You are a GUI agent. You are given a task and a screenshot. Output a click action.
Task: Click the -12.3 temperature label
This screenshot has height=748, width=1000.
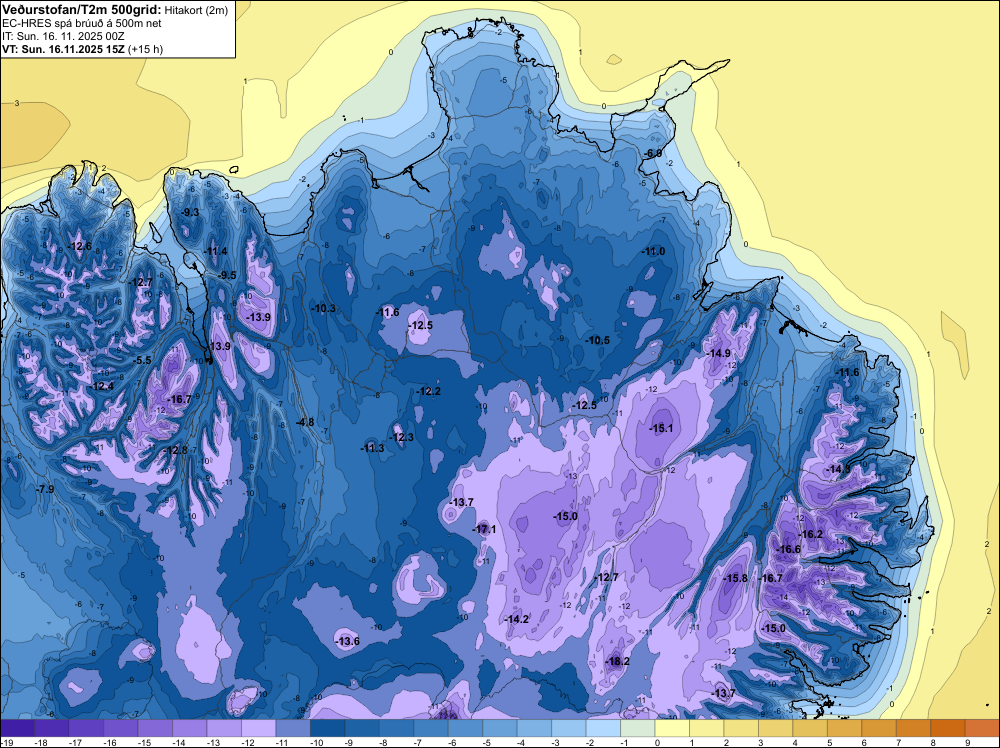(x=402, y=437)
